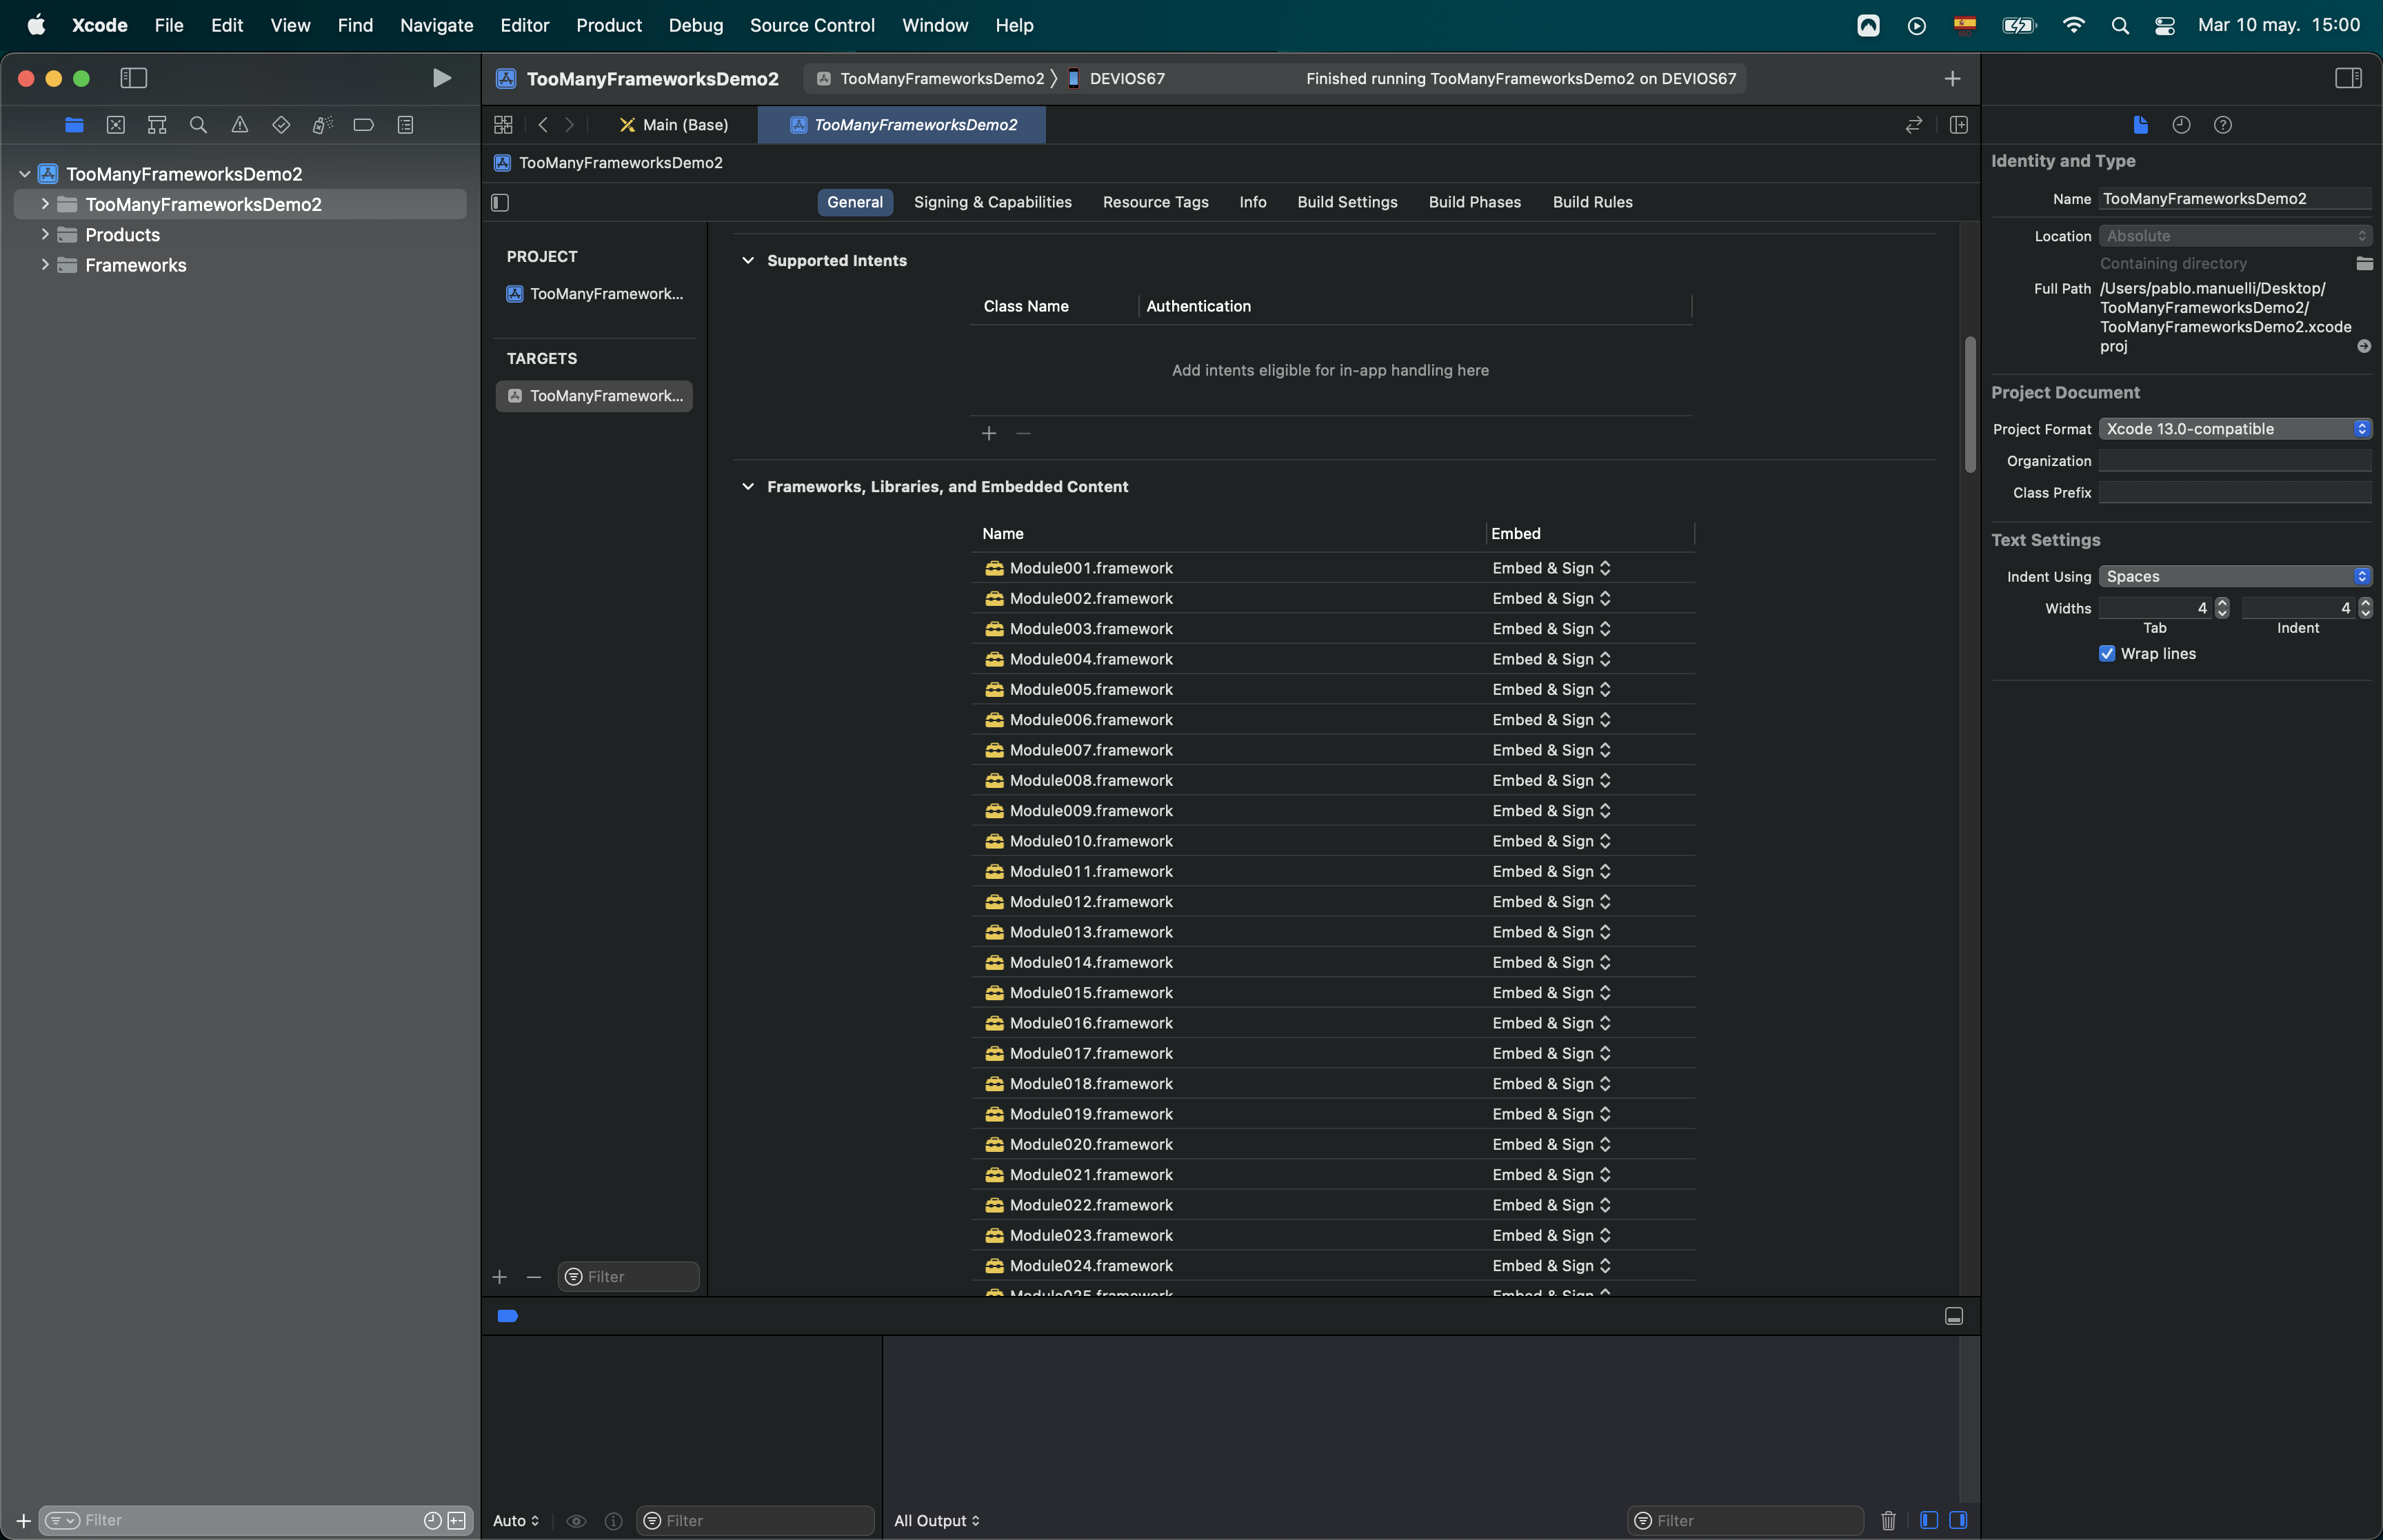Click the Organization text field
Viewport: 2383px width, 1540px height.
[x=2235, y=460]
